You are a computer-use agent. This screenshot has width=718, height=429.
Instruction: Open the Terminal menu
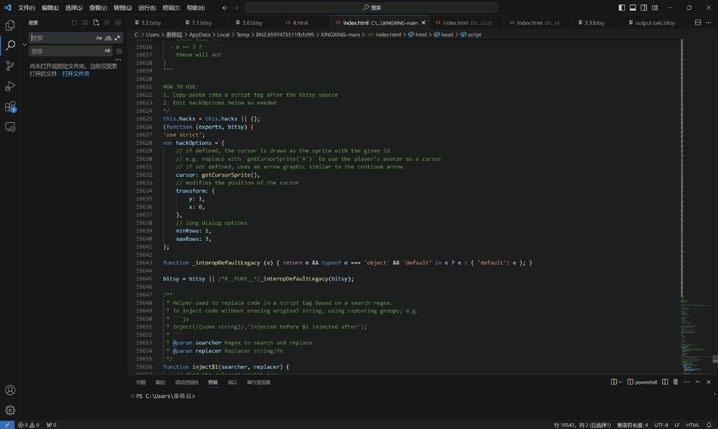[x=171, y=8]
